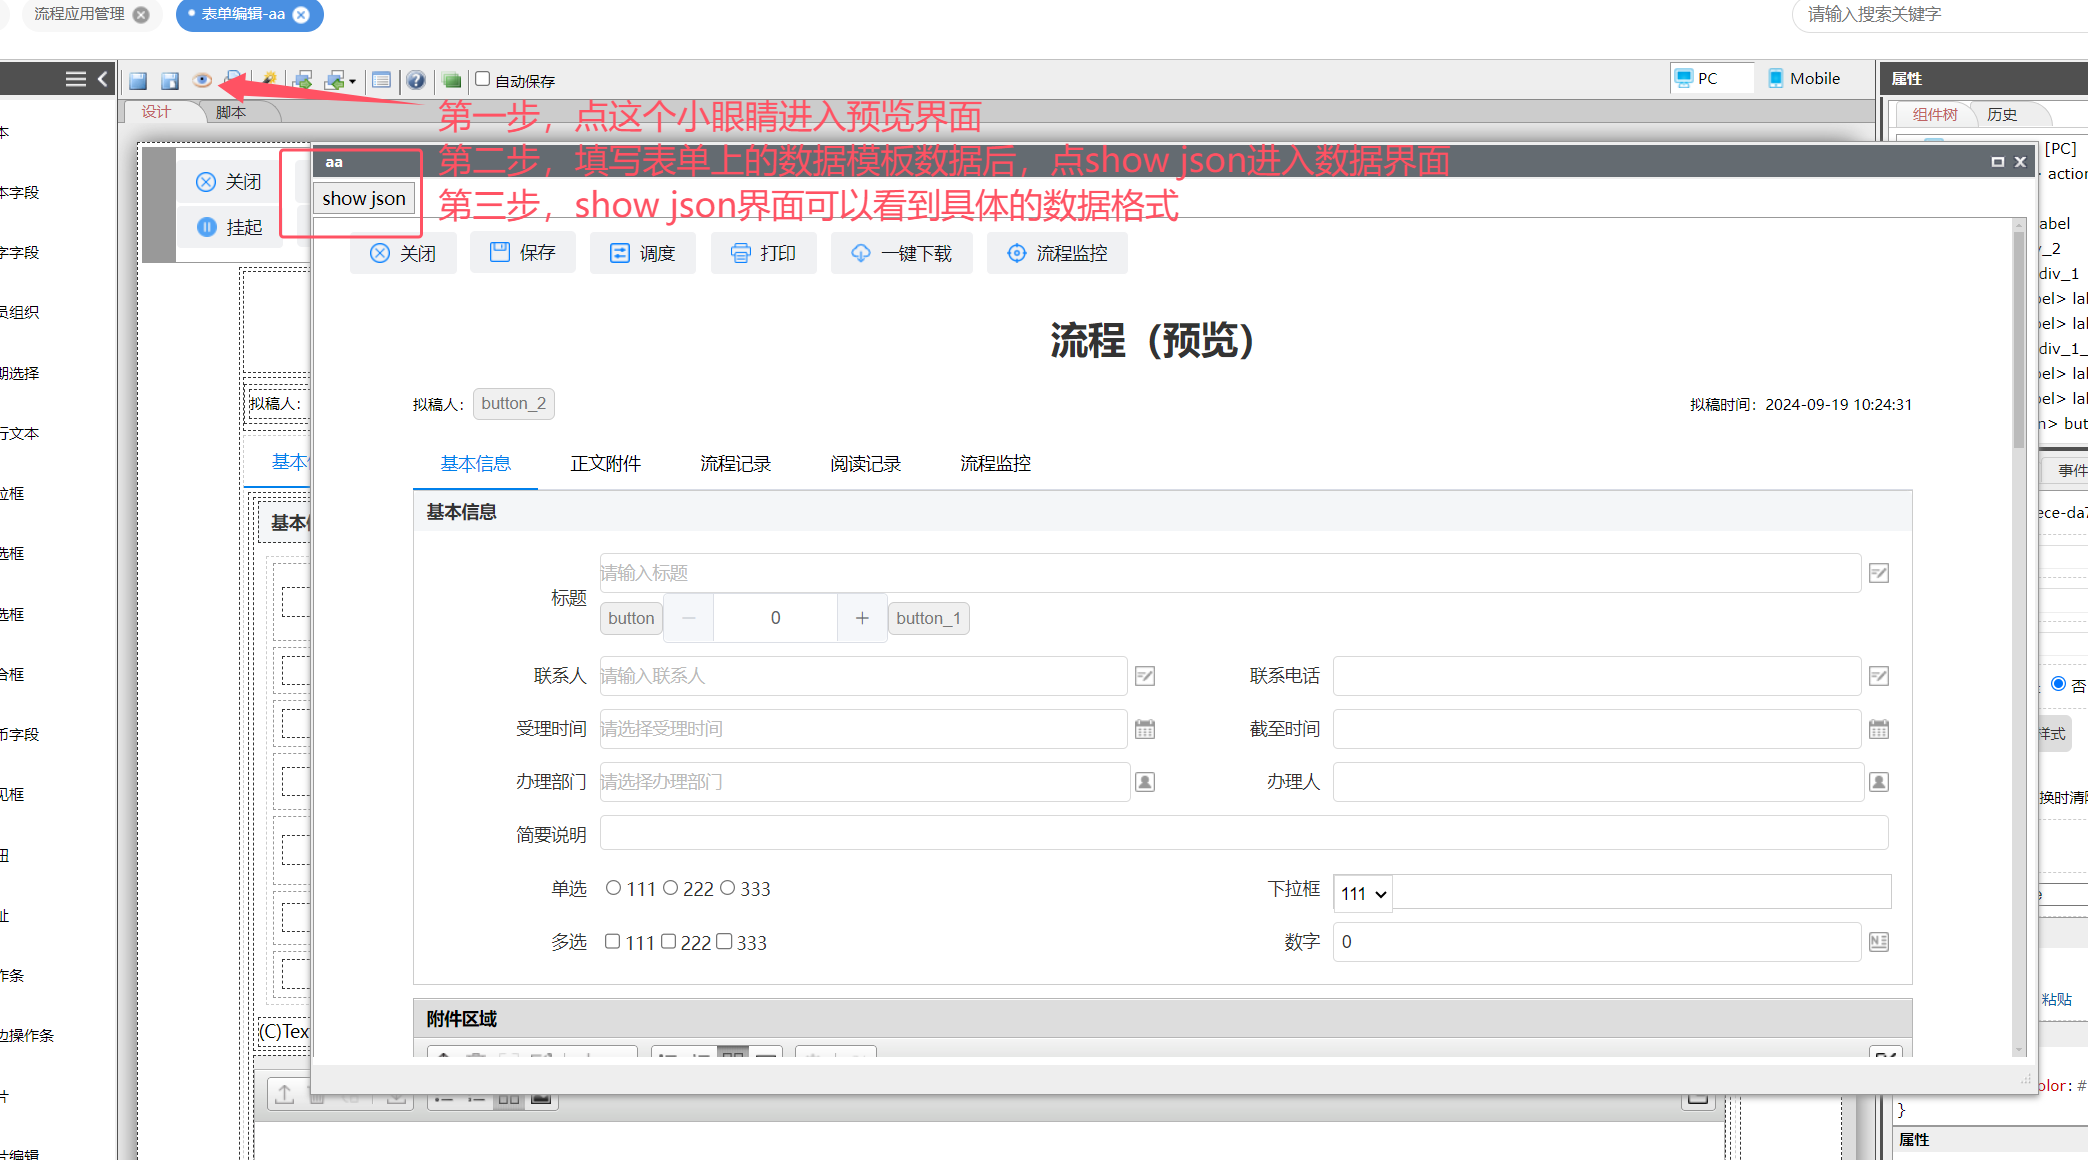2088x1160 pixels.
Task: Click the eye preview icon in toolbar
Action: point(202,80)
